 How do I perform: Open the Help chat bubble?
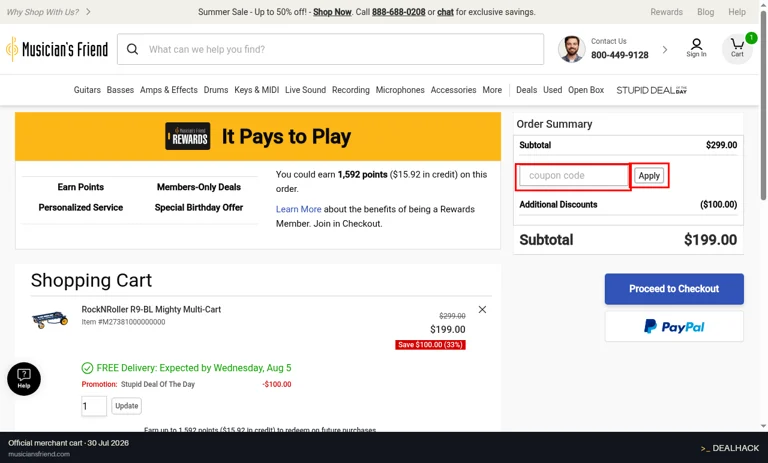coord(24,379)
